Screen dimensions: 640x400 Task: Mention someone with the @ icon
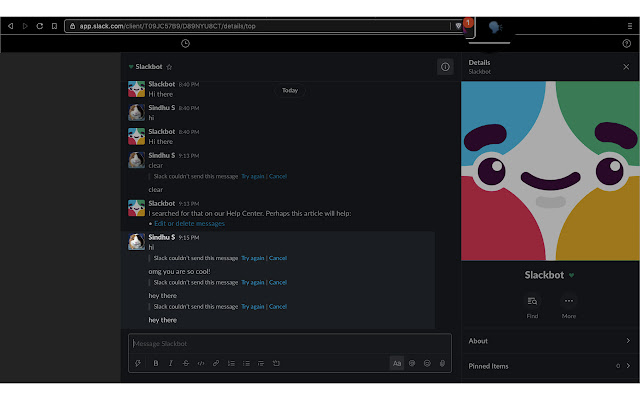412,363
